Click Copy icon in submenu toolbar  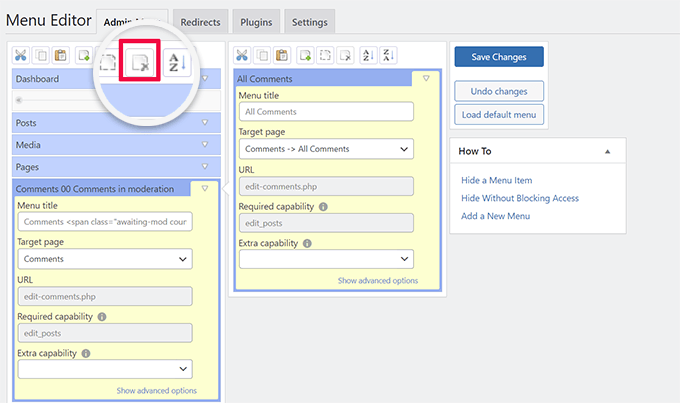coord(262,56)
